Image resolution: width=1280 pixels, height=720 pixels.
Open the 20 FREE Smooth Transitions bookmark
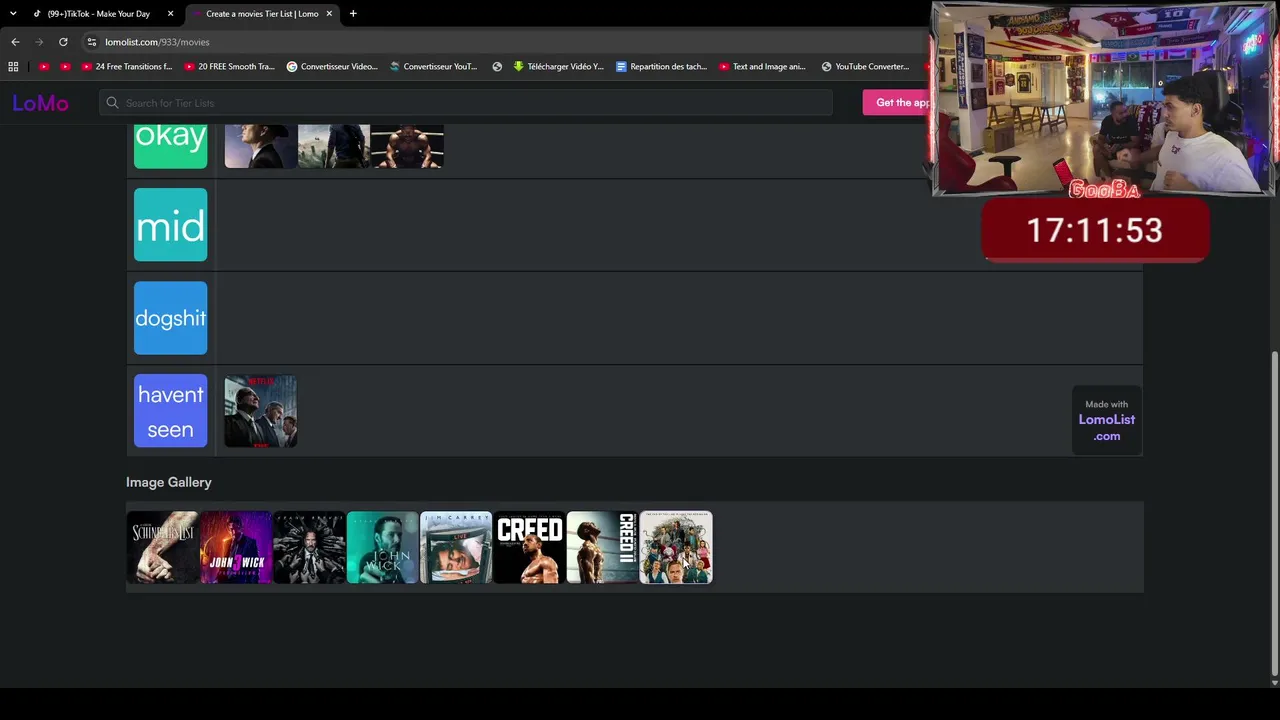click(x=229, y=67)
